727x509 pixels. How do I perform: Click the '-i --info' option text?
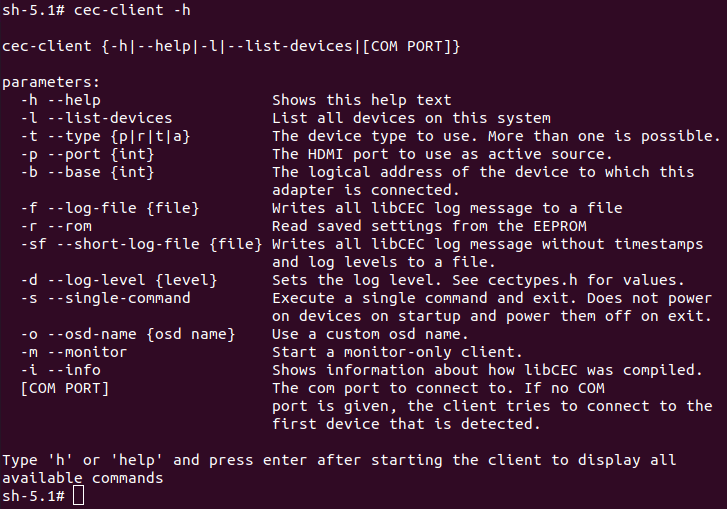pyautogui.click(x=60, y=370)
